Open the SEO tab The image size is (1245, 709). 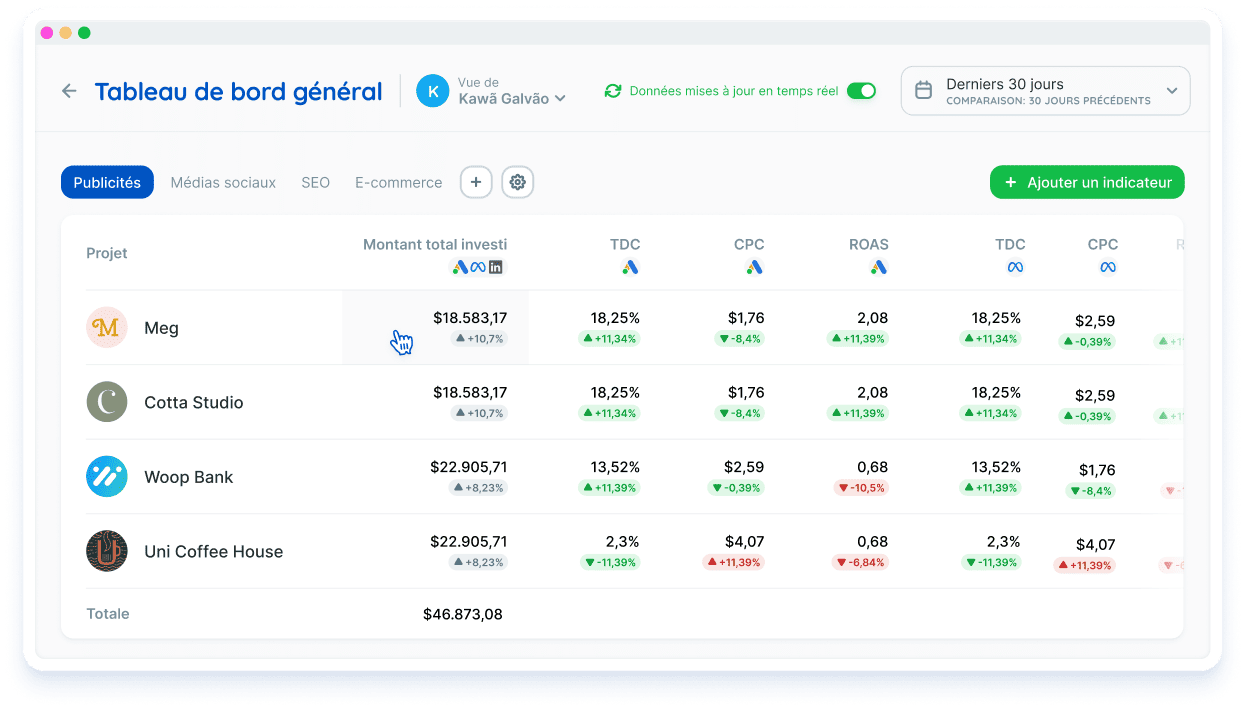pyautogui.click(x=315, y=182)
